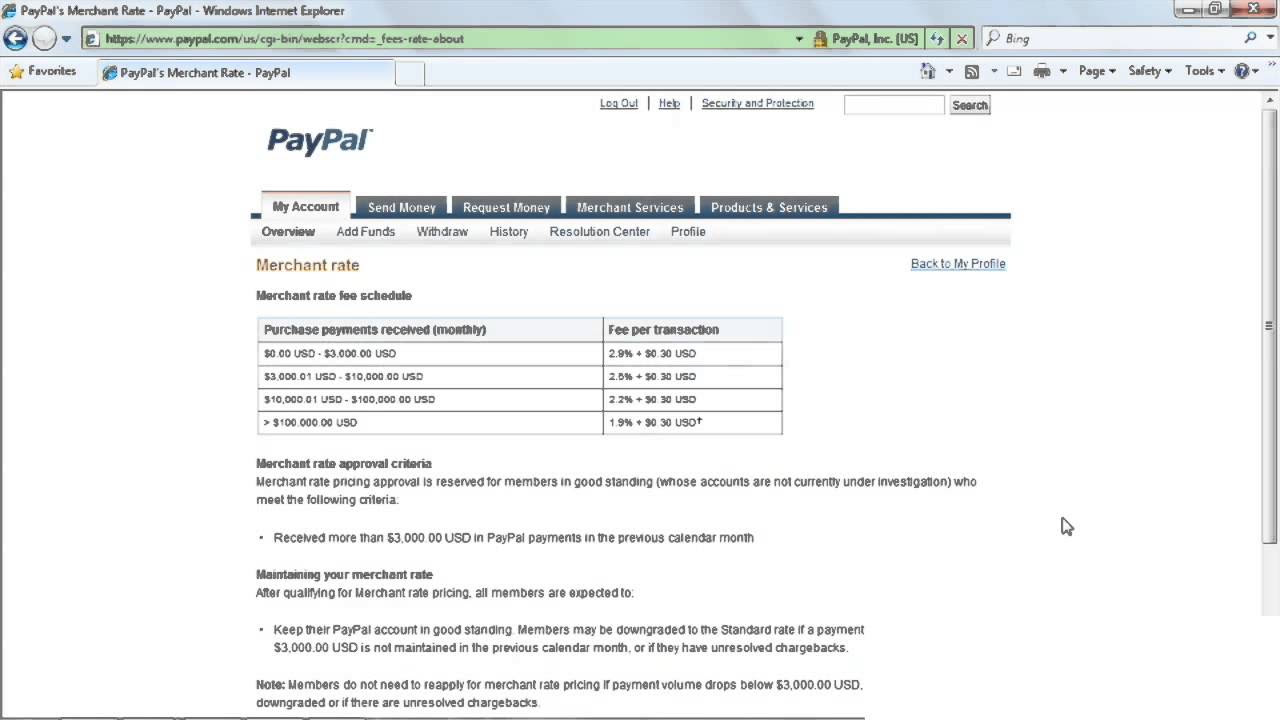Click the '> $100,000.00 USD' table cell
The height and width of the screenshot is (720, 1280).
click(430, 423)
